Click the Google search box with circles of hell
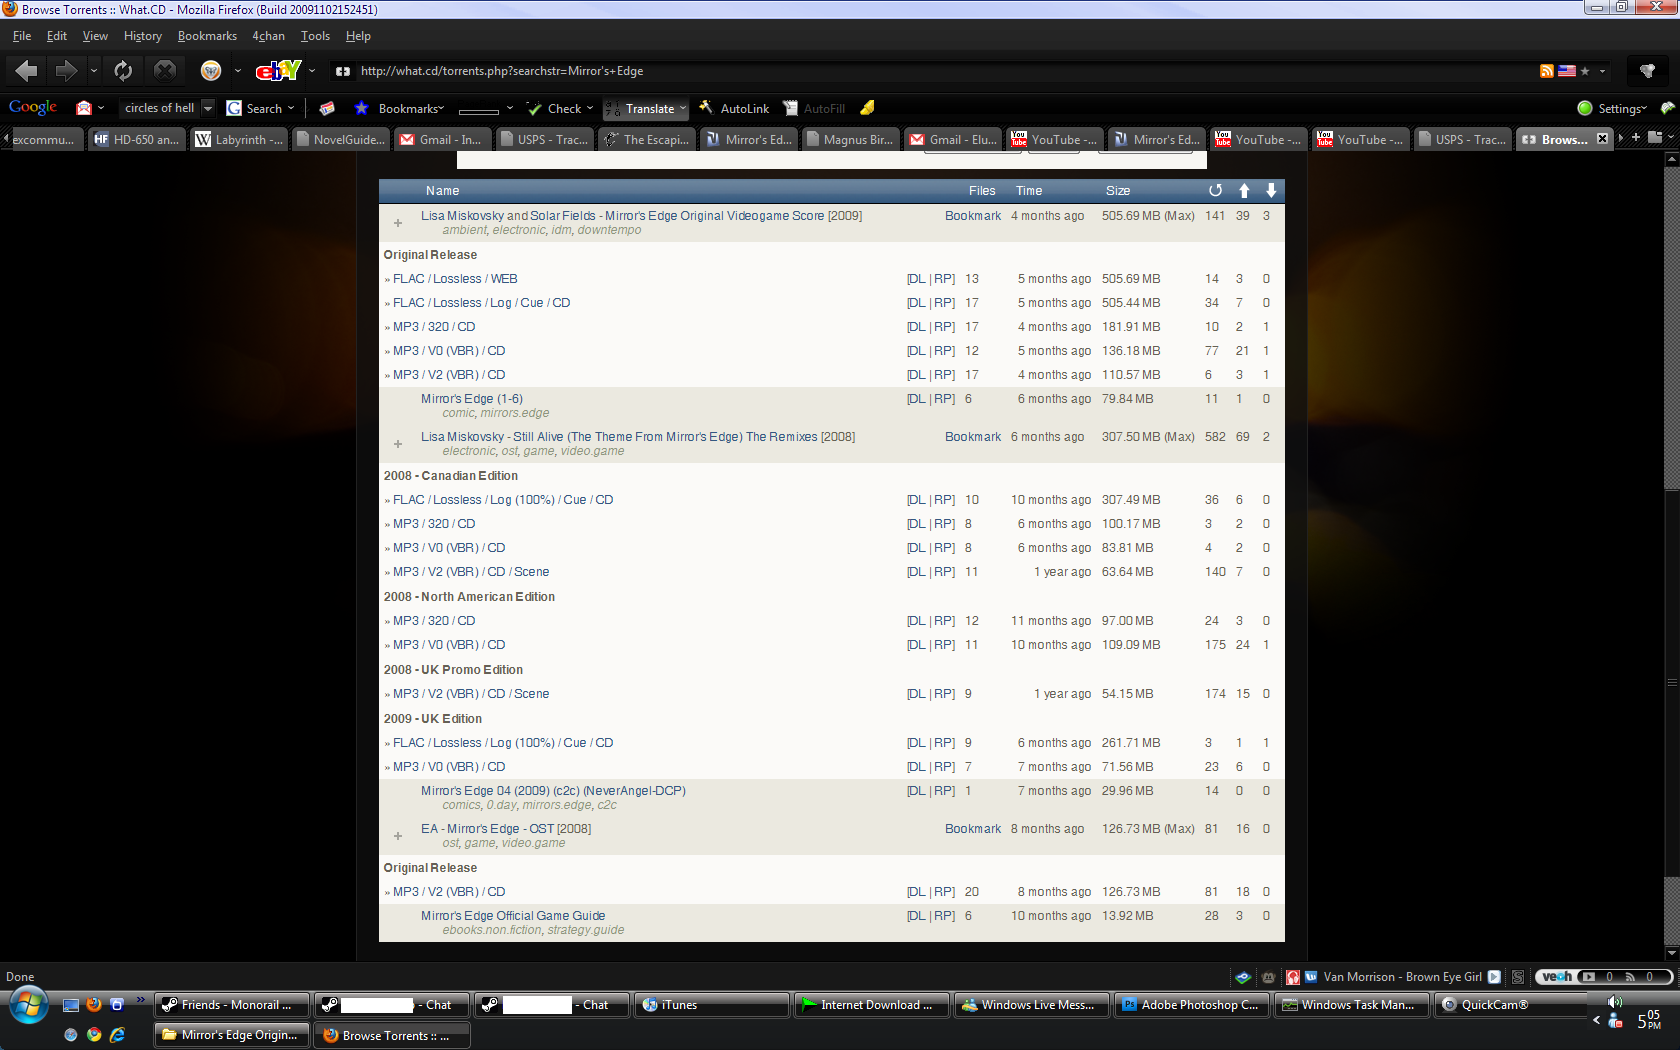Image resolution: width=1680 pixels, height=1050 pixels. (x=160, y=108)
